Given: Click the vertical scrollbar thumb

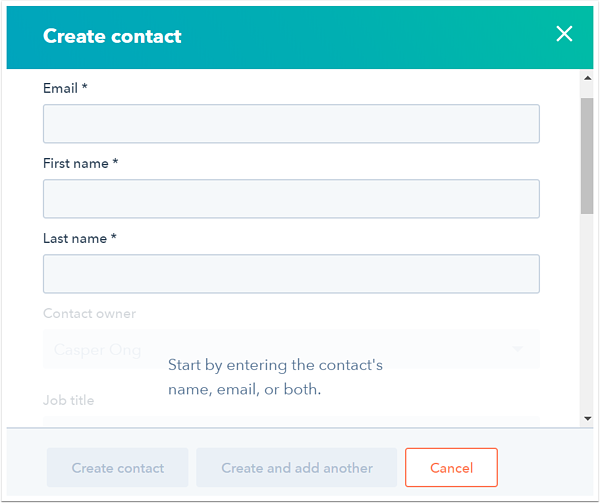Looking at the screenshot, I should (587, 155).
